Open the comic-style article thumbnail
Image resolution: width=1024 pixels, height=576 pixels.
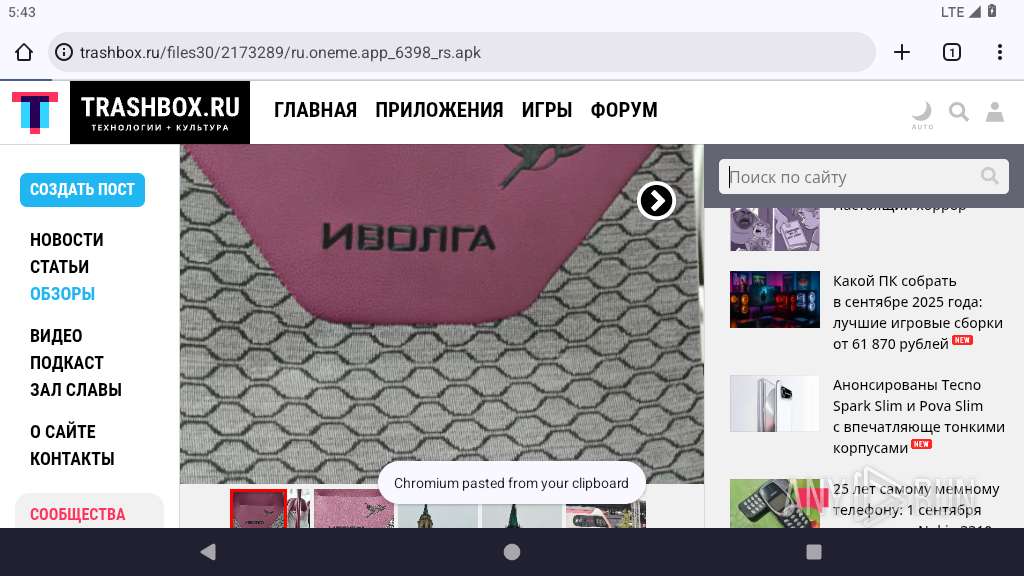pos(775,229)
